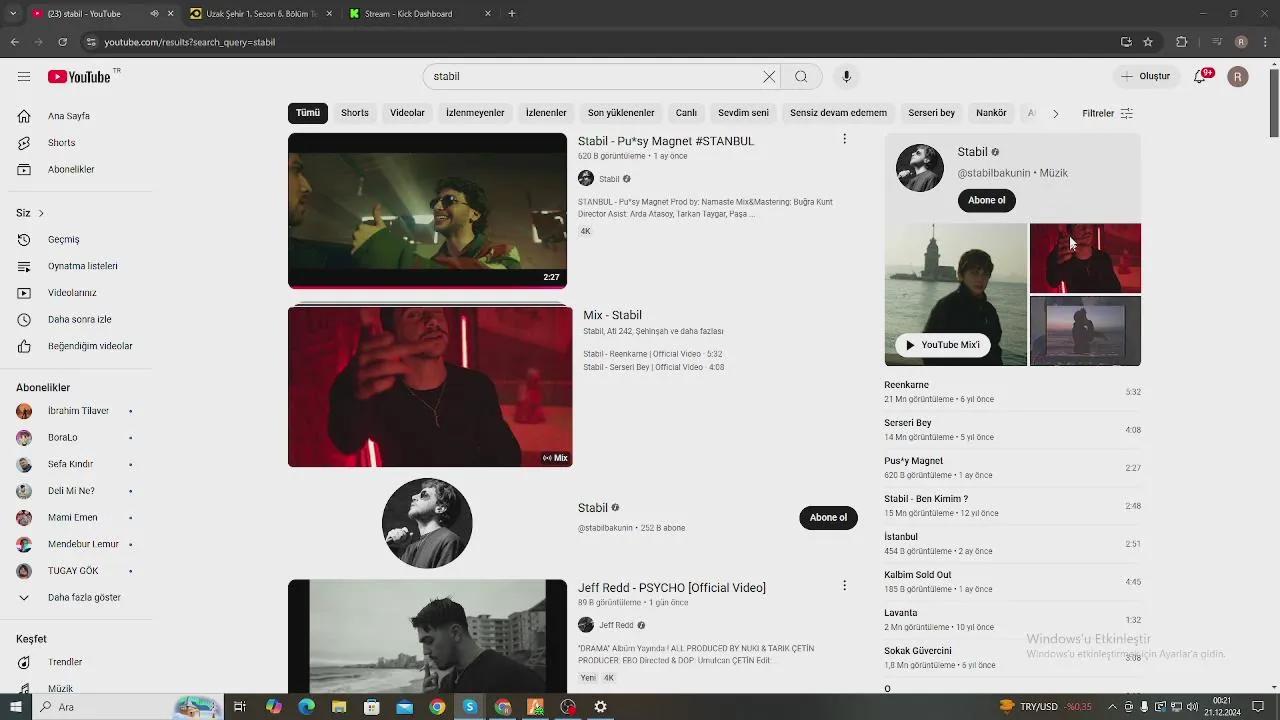Click Oluştur create button
1280x720 pixels.
coord(1145,76)
